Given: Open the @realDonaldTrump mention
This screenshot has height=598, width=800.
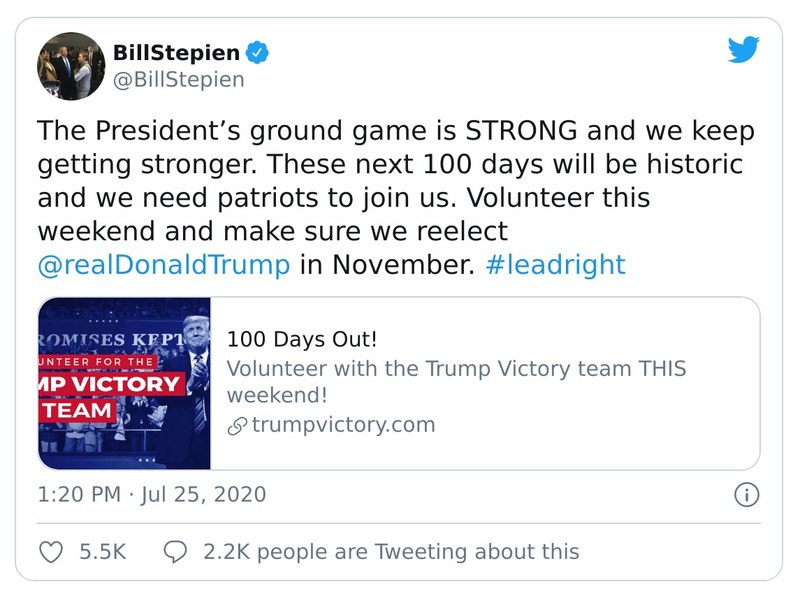Looking at the screenshot, I should (x=164, y=265).
